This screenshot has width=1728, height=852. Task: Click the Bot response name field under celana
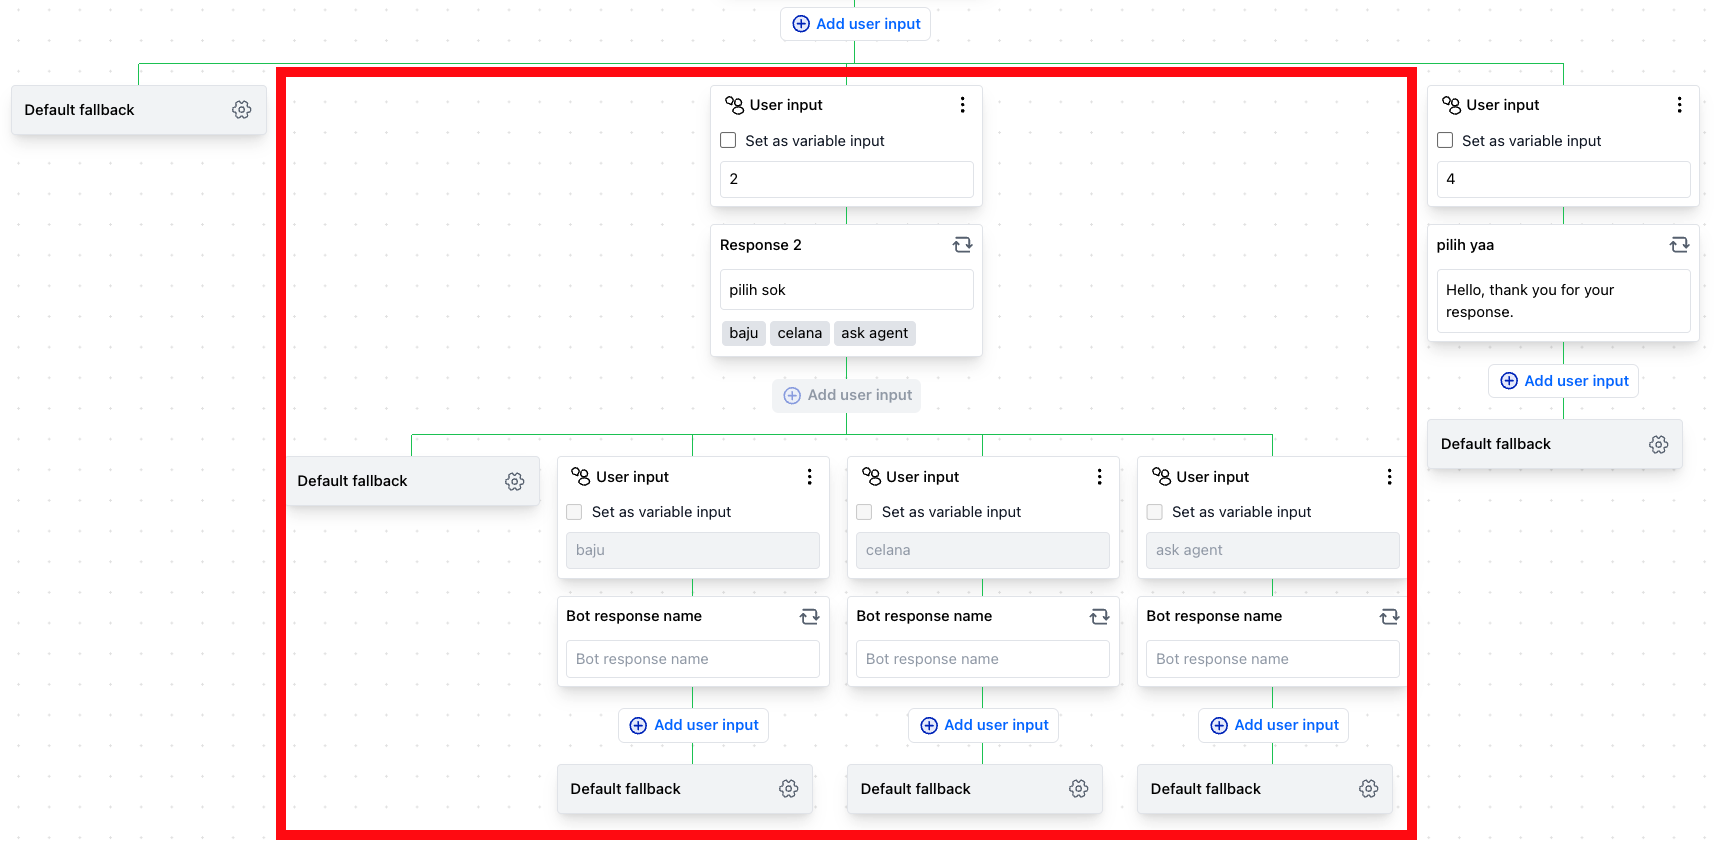[982, 659]
